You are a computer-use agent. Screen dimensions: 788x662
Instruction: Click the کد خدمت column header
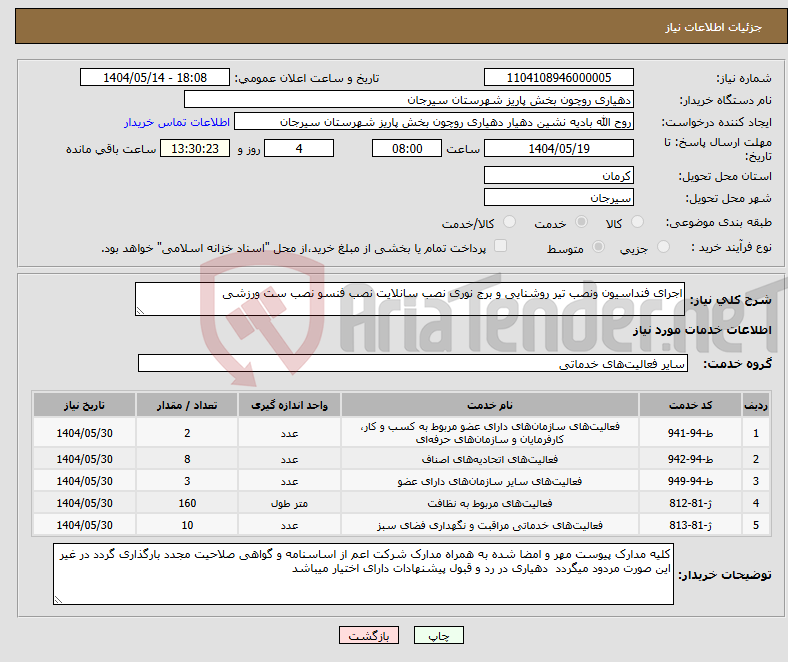click(x=691, y=405)
